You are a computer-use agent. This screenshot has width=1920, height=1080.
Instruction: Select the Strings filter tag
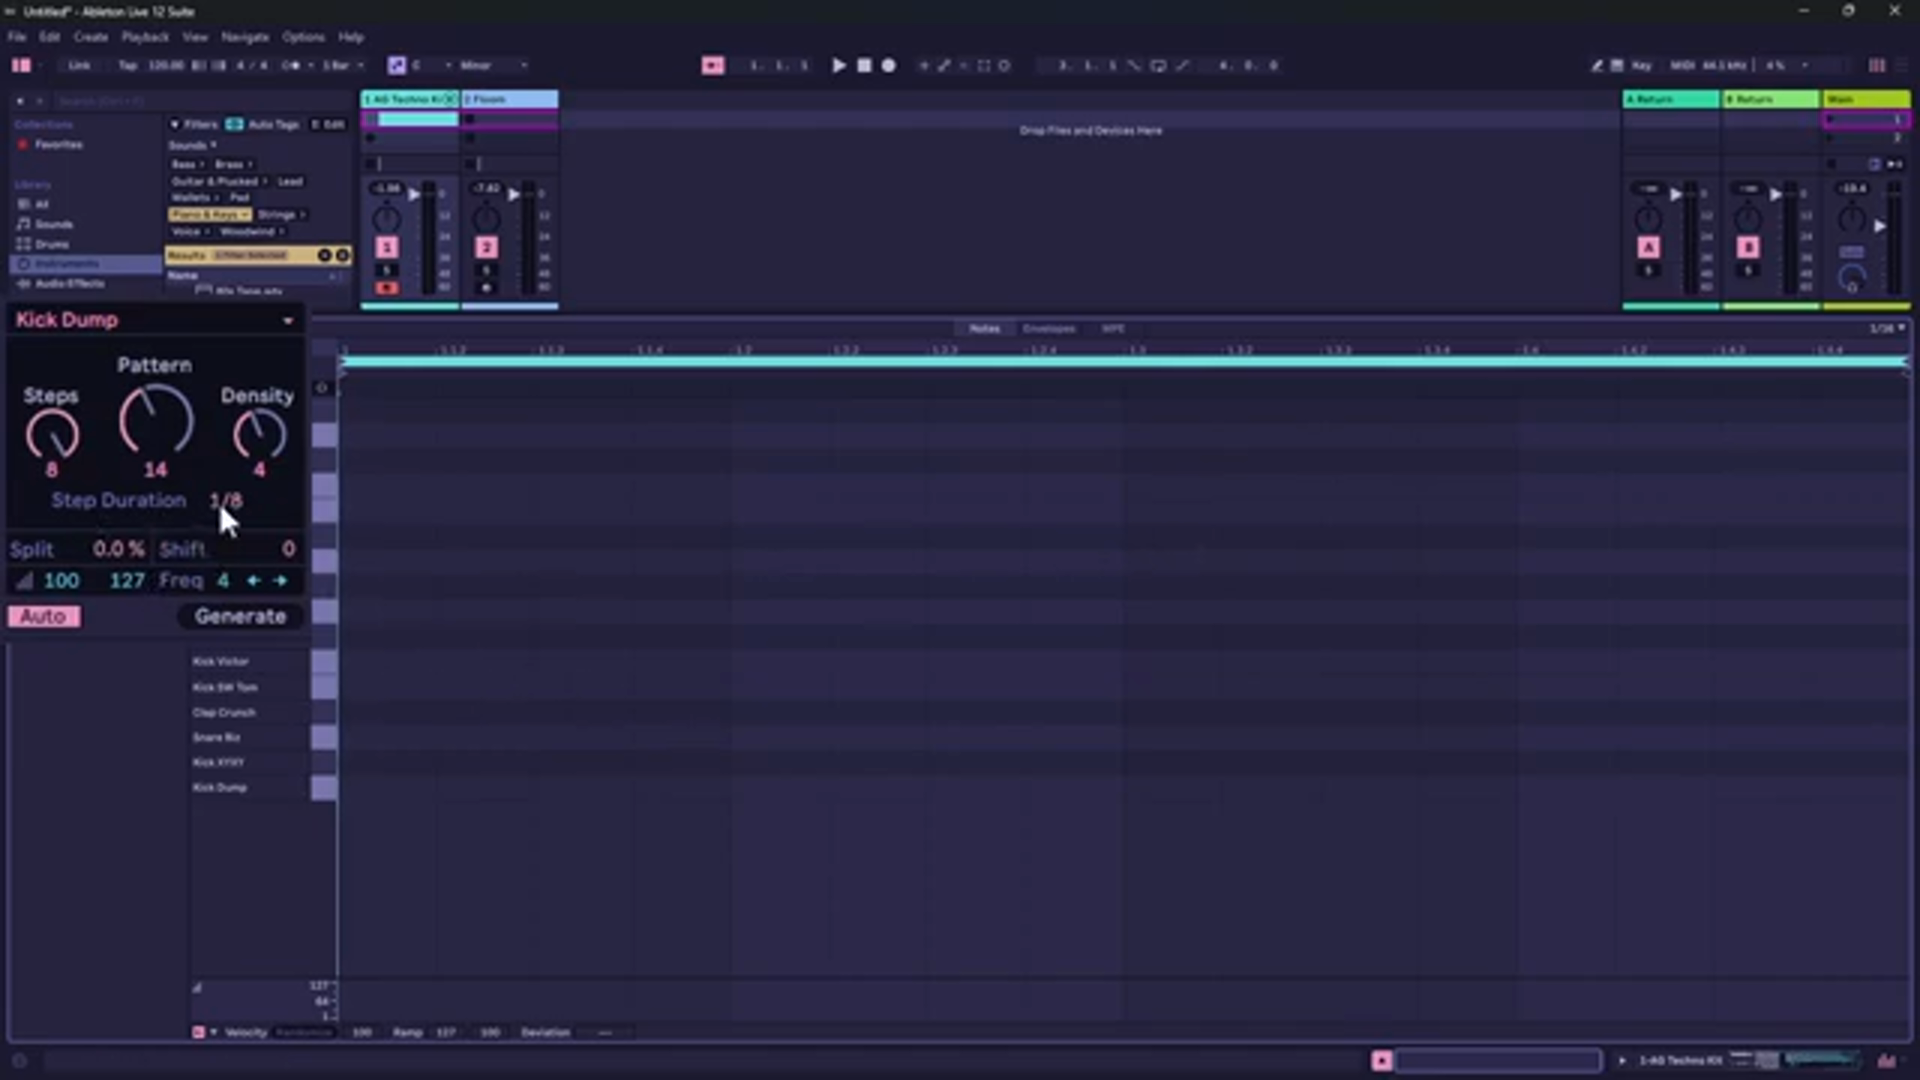(281, 215)
